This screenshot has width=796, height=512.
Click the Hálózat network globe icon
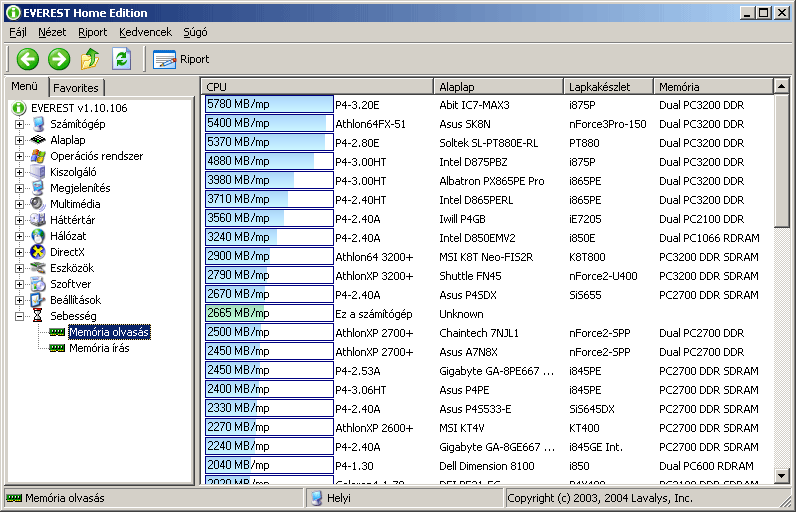38,236
